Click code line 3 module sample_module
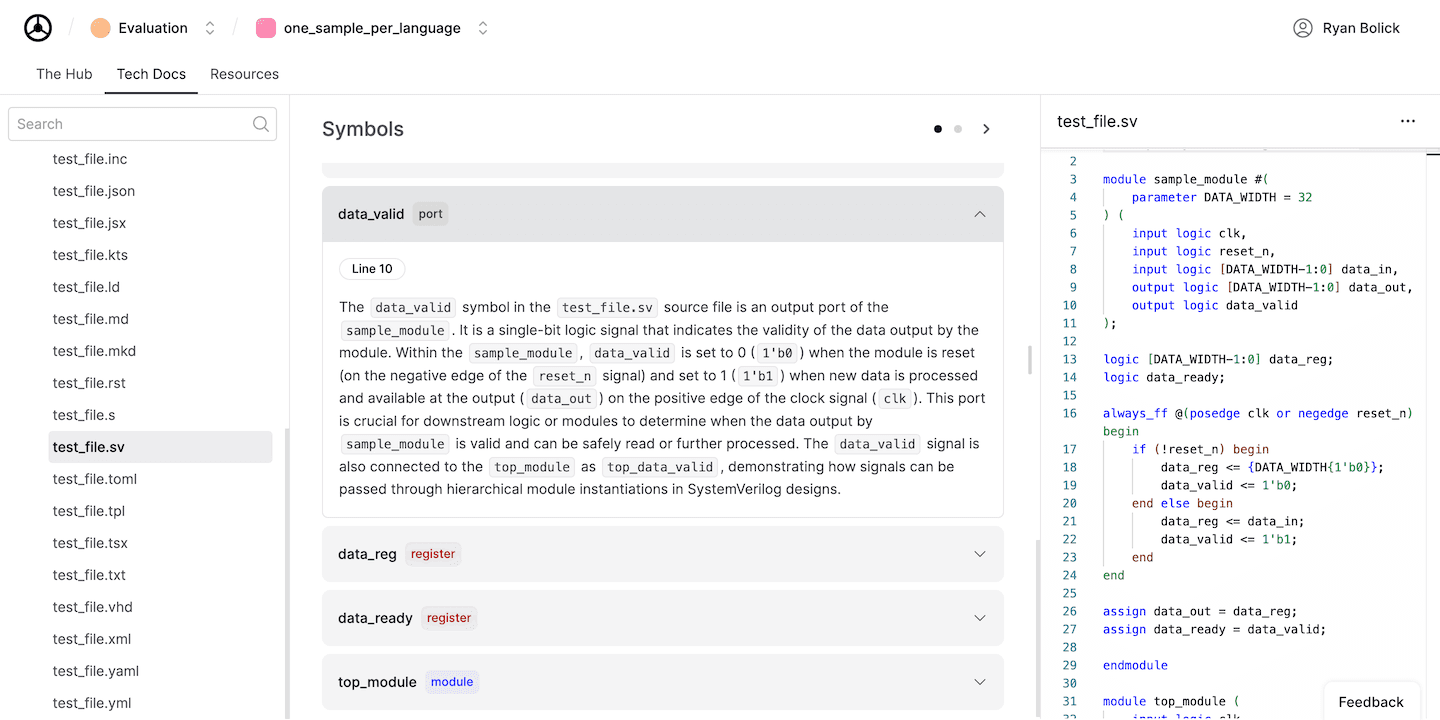The height and width of the screenshot is (720, 1440). pyautogui.click(x=1185, y=179)
